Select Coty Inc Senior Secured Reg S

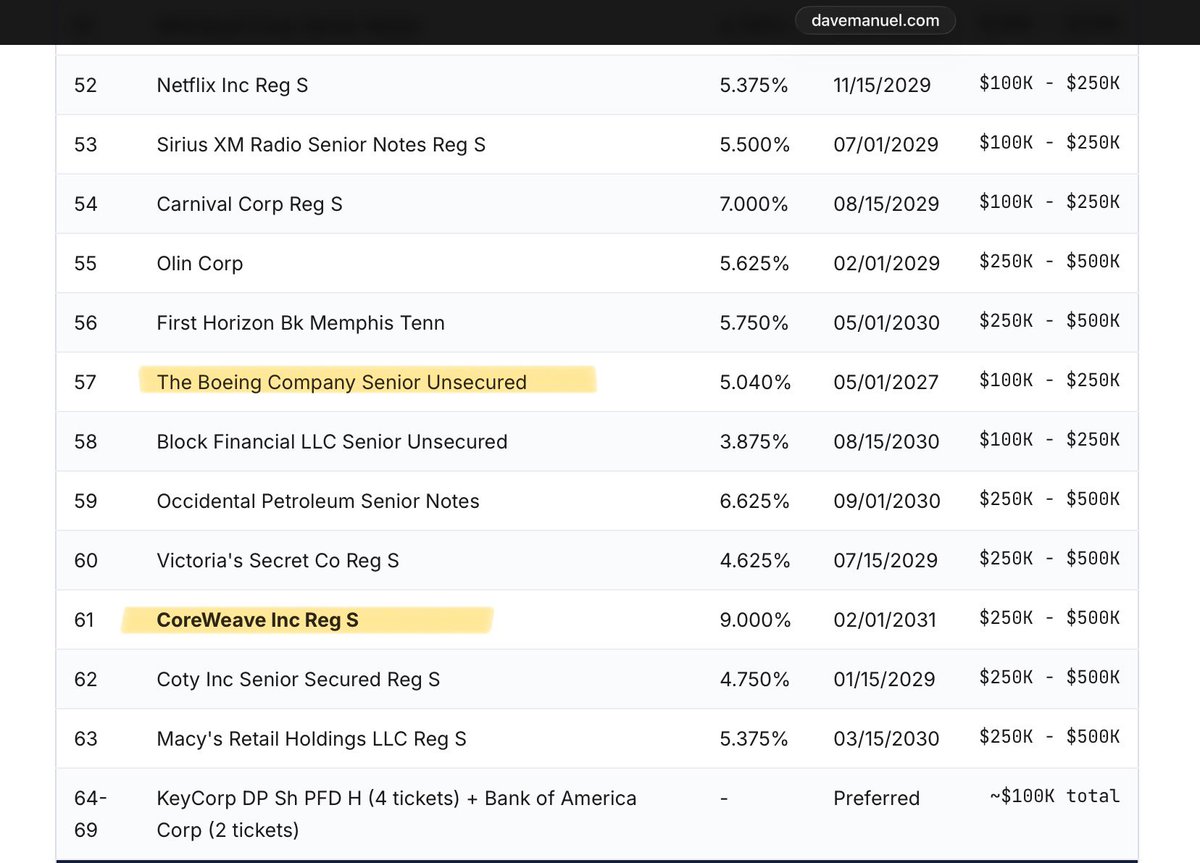(298, 680)
